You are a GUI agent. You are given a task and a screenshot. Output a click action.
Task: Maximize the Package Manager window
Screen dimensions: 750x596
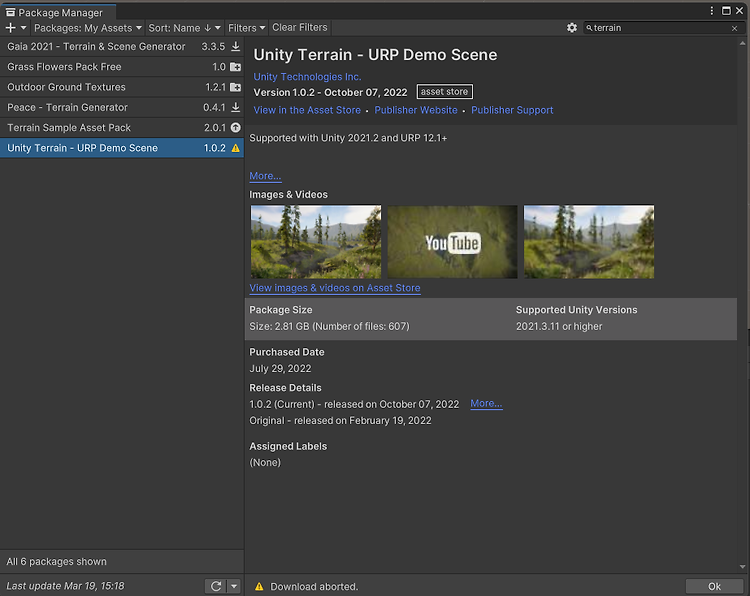(726, 11)
